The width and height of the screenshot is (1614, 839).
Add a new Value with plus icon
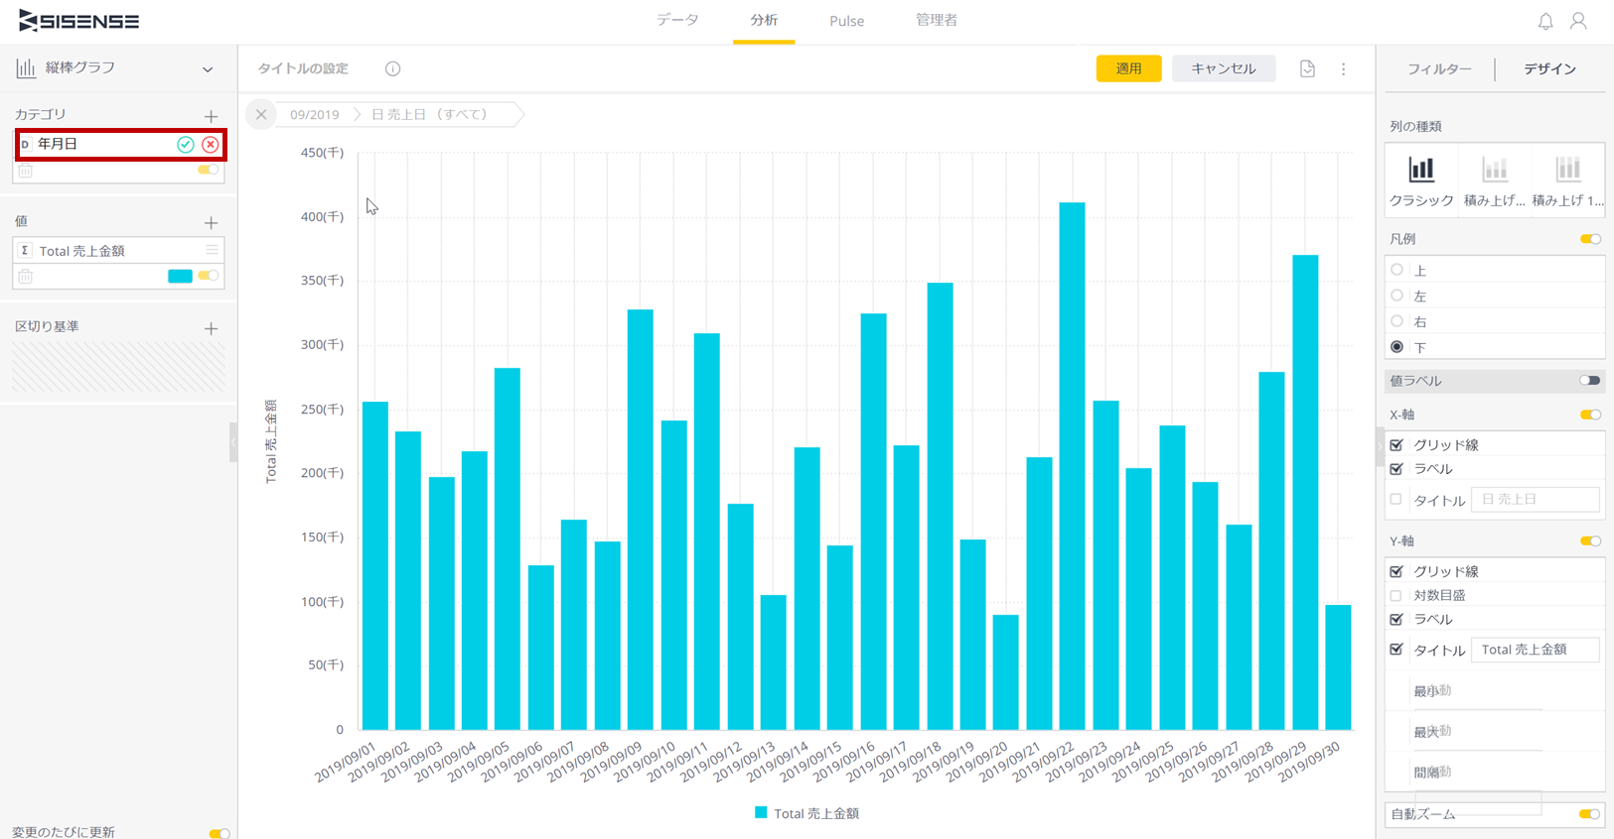click(211, 222)
